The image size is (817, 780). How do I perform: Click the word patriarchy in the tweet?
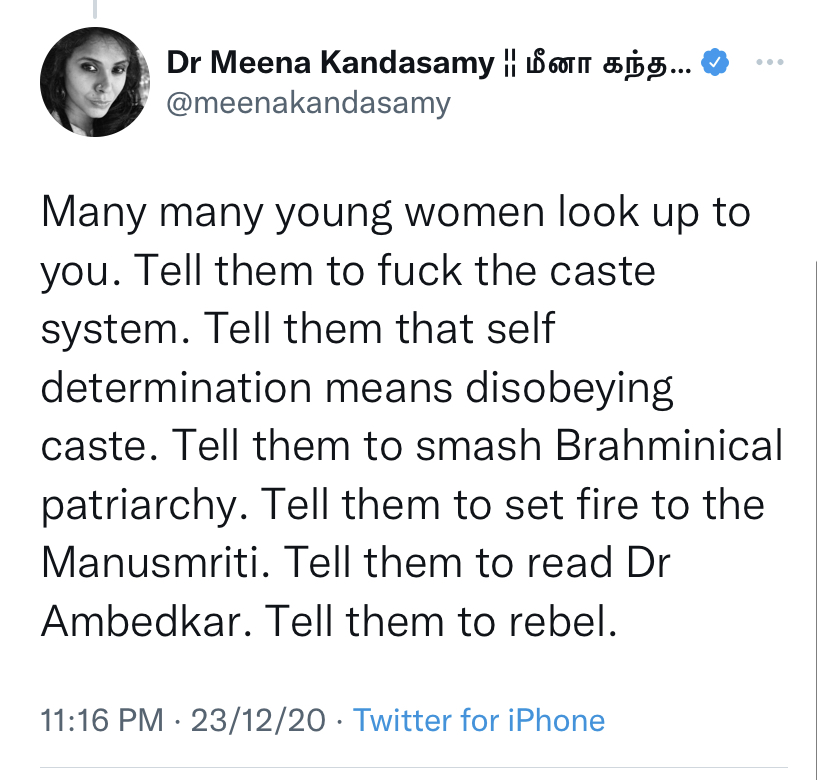coord(135,503)
